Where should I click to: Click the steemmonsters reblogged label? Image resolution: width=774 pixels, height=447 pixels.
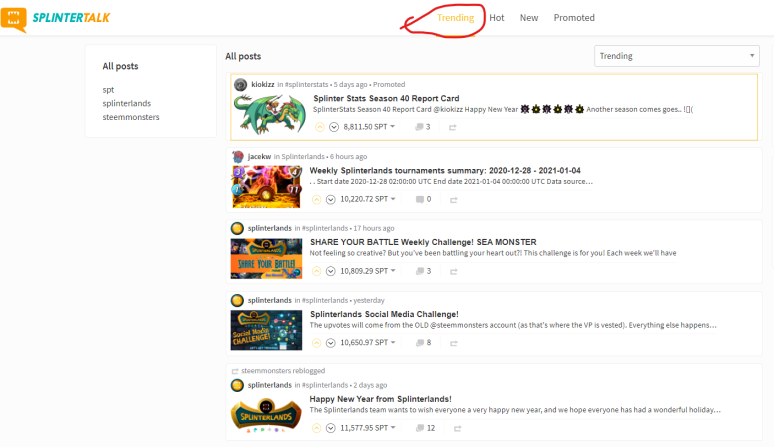coord(283,371)
